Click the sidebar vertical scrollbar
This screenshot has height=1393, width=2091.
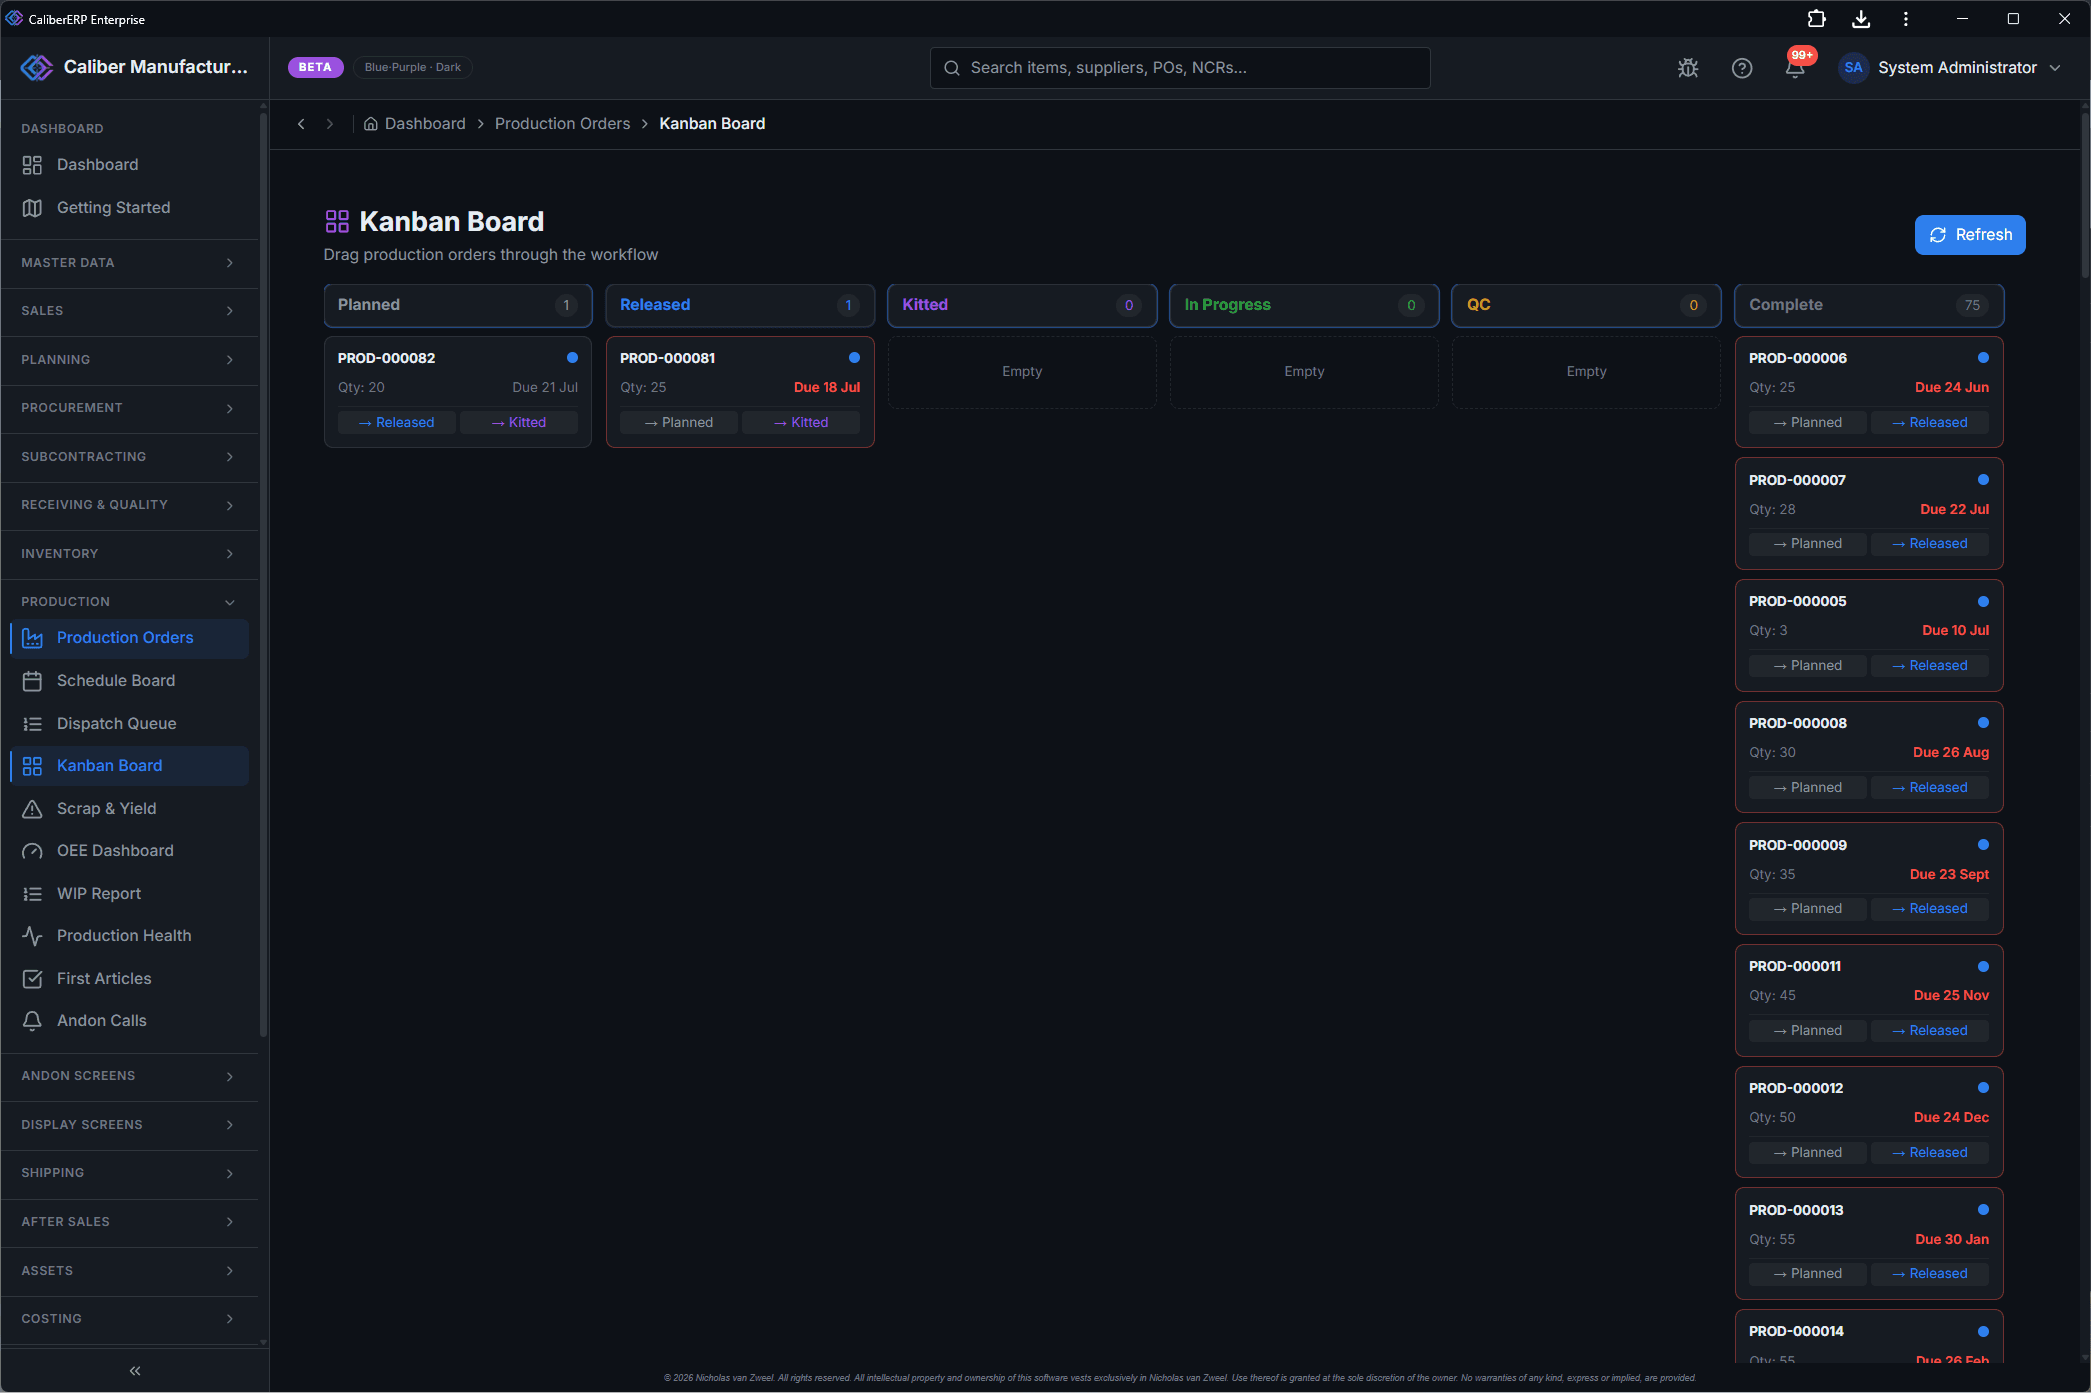click(x=263, y=575)
